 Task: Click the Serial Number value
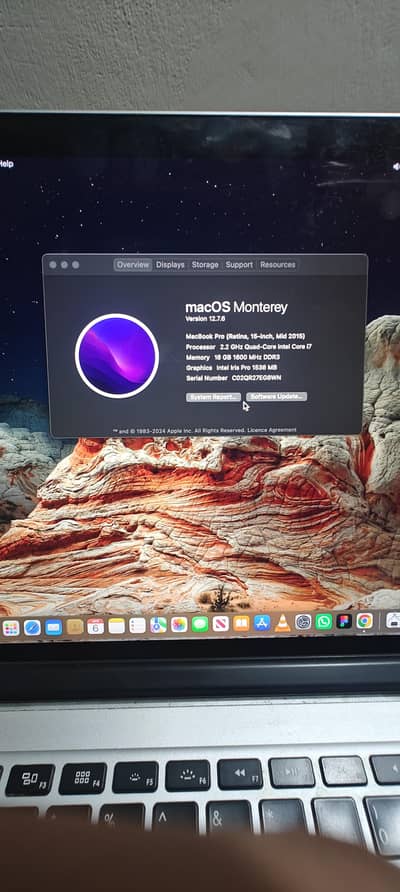pyautogui.click(x=257, y=378)
